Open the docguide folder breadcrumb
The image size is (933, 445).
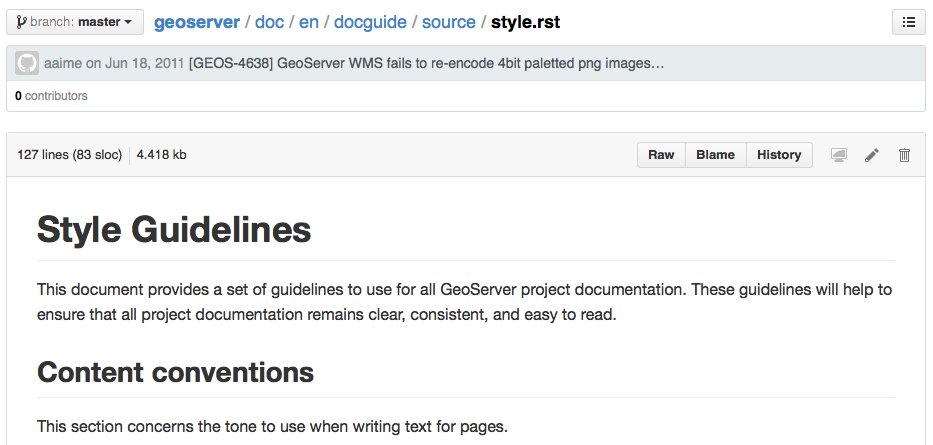coord(370,23)
